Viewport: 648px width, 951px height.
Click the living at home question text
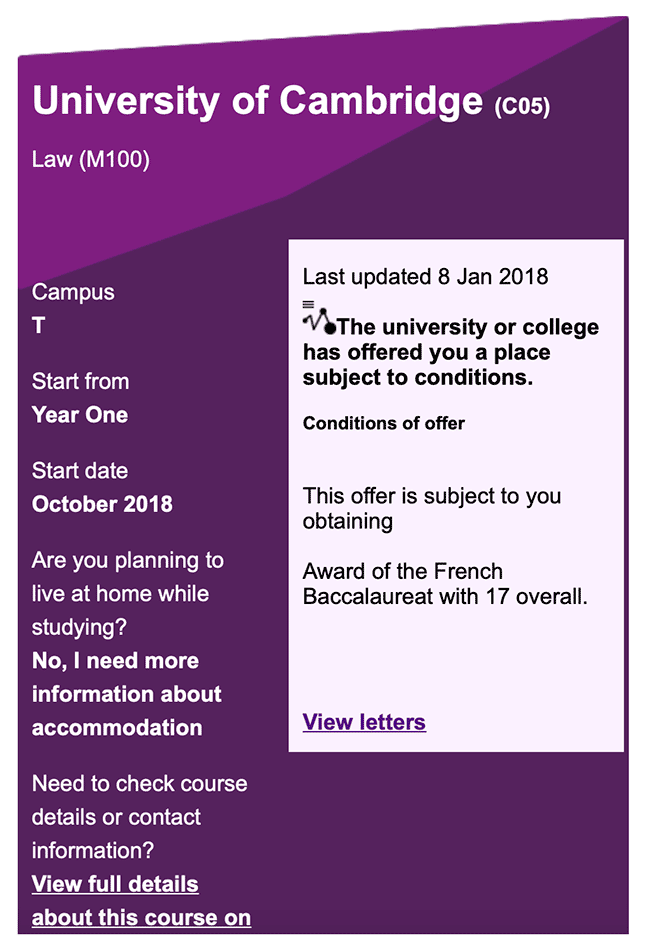click(x=127, y=593)
